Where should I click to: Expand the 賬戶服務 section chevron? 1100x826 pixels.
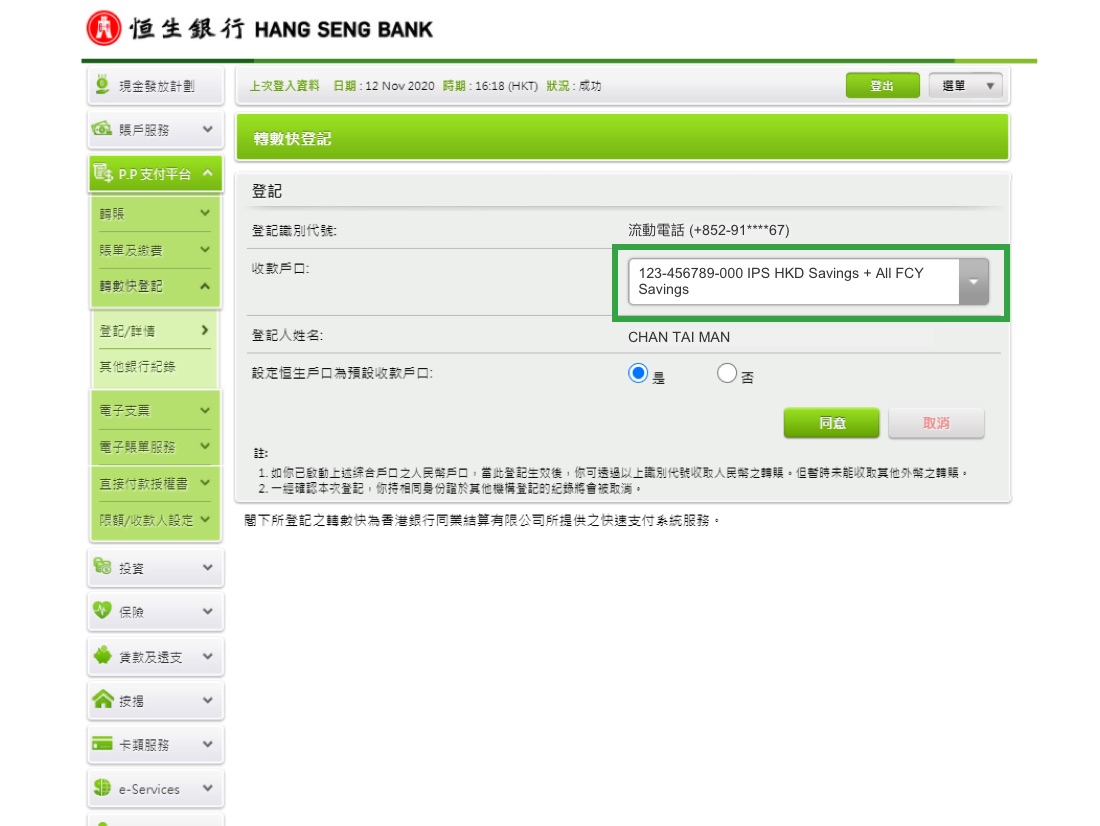(208, 129)
